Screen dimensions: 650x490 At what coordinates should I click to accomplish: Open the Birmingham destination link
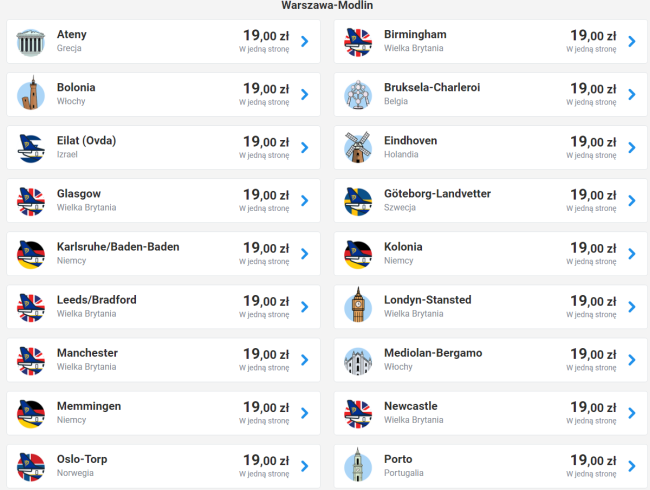click(415, 35)
